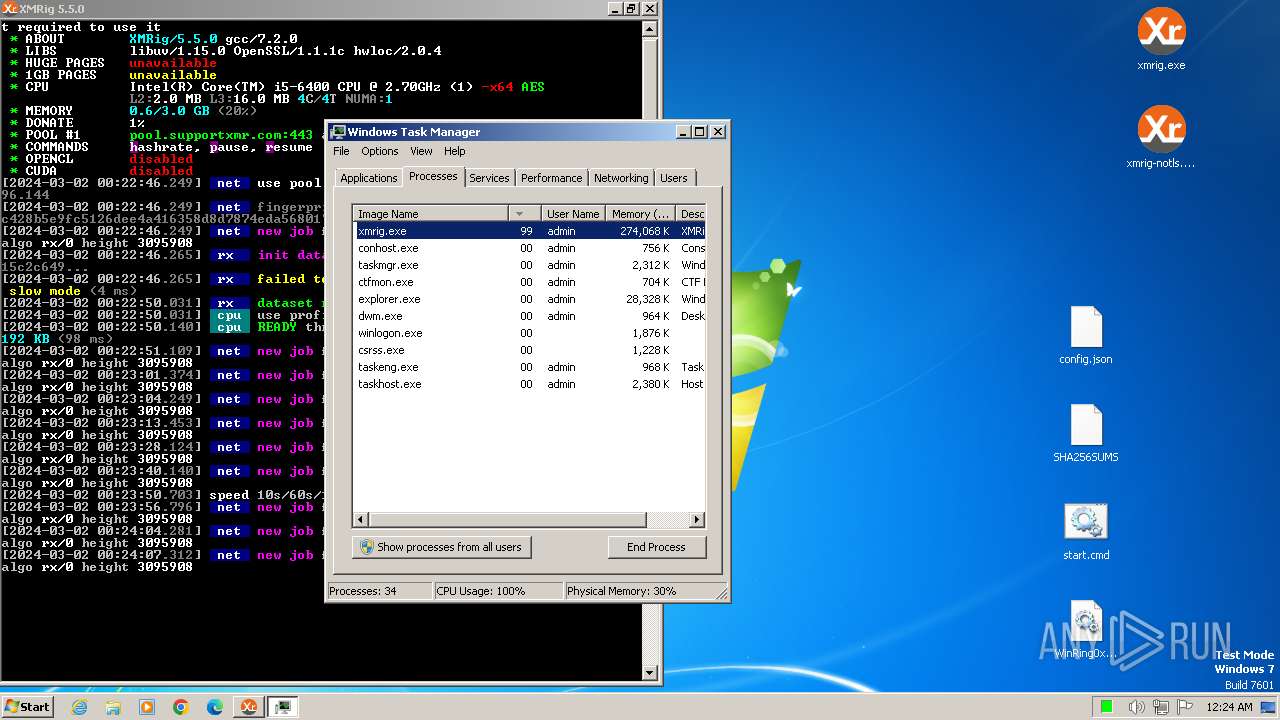
Task: Select the config.json desktop file
Action: (1086, 335)
